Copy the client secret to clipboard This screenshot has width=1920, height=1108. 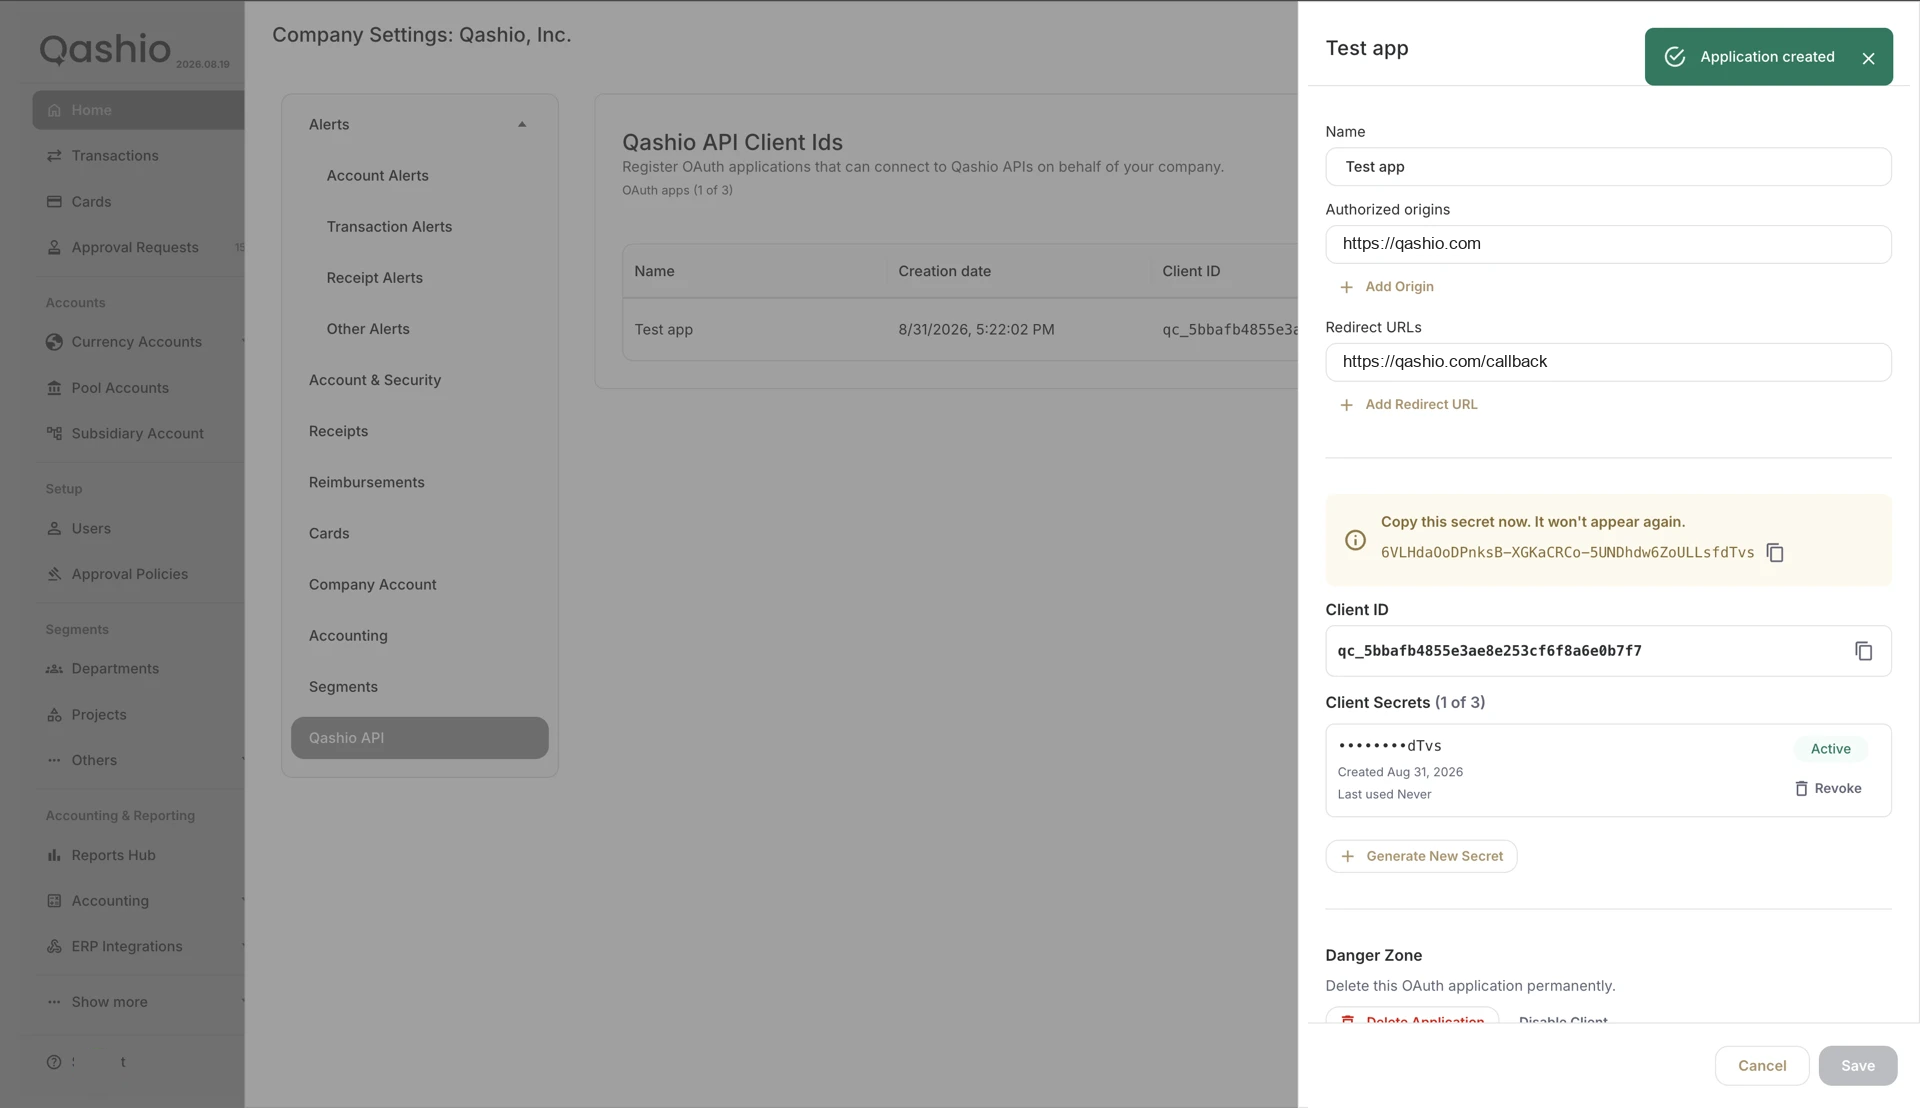pos(1775,552)
